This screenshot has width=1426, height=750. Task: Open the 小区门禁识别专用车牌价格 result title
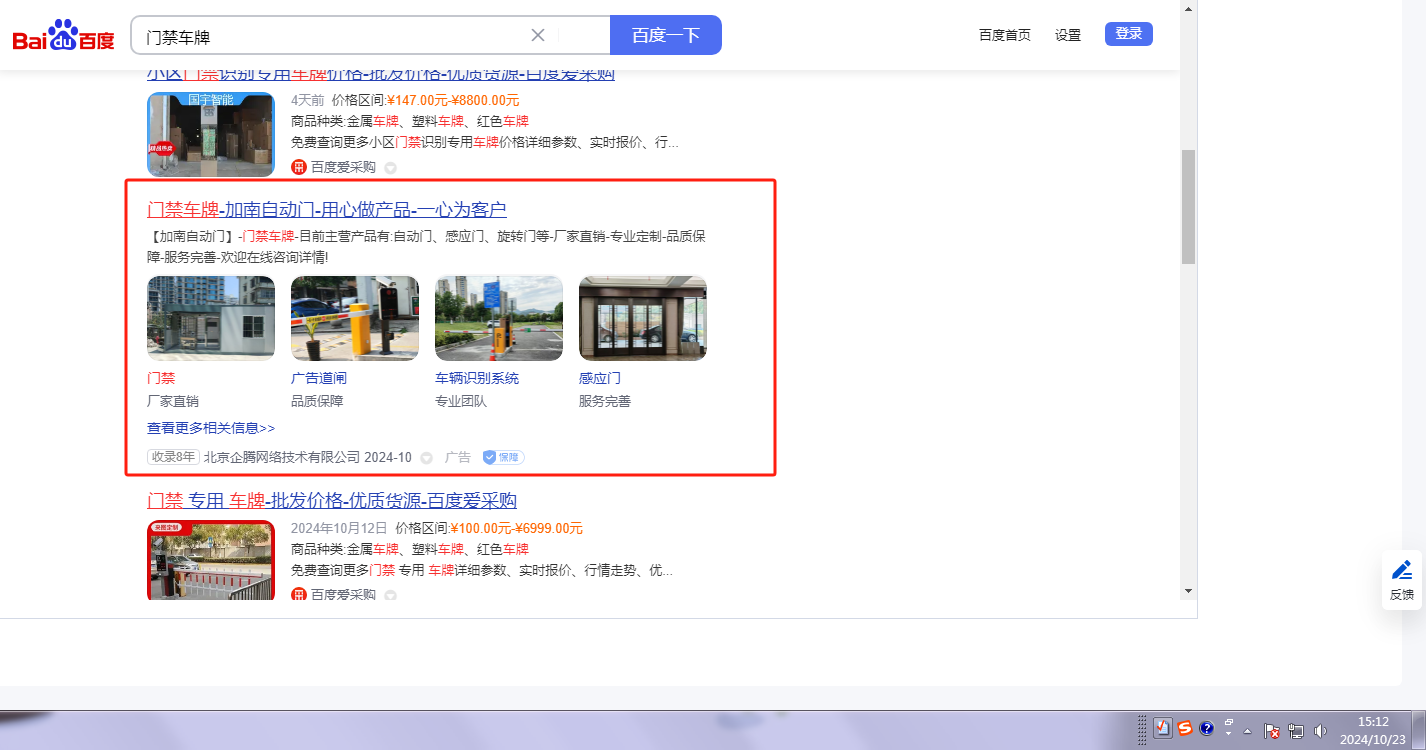point(381,74)
